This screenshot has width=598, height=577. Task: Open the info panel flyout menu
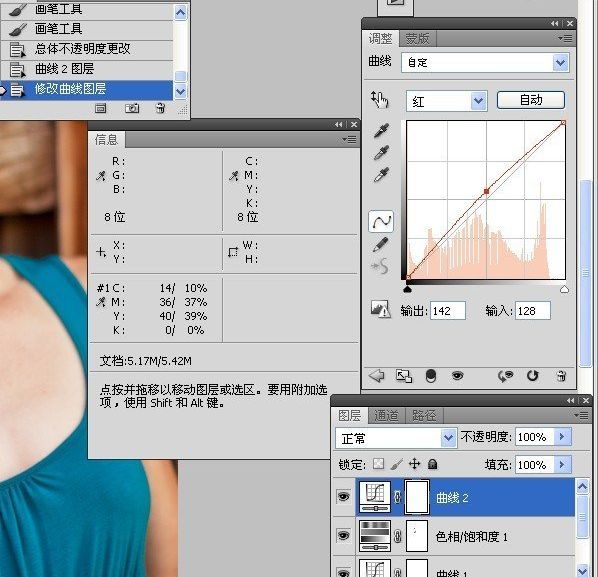349,140
